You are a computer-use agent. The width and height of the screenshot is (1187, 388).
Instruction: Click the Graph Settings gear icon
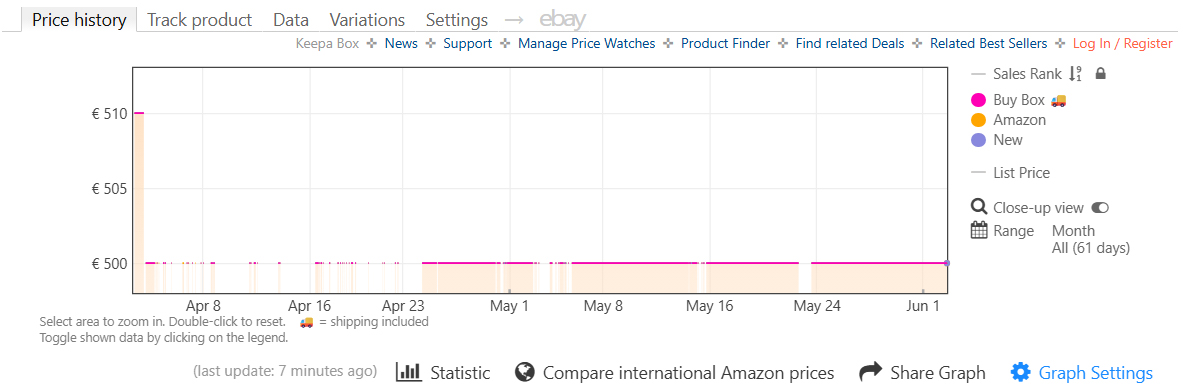pos(1021,372)
